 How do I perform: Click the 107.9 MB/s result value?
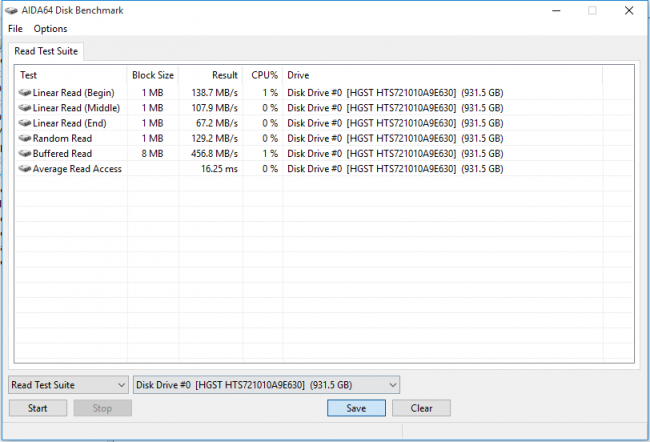(214, 108)
